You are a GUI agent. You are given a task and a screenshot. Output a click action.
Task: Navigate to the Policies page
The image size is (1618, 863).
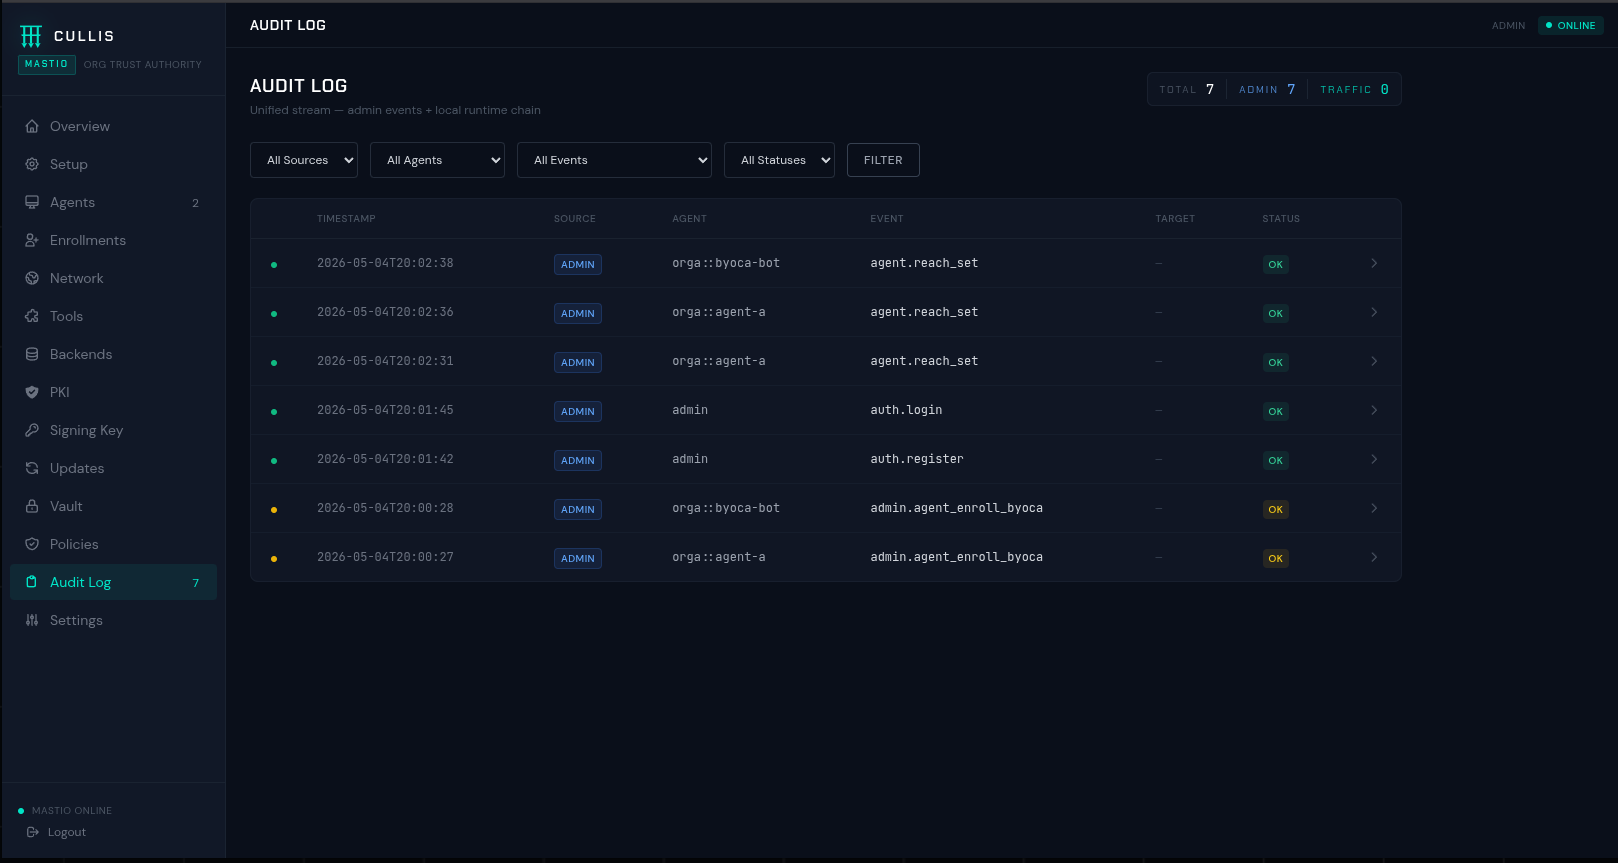pyautogui.click(x=113, y=544)
